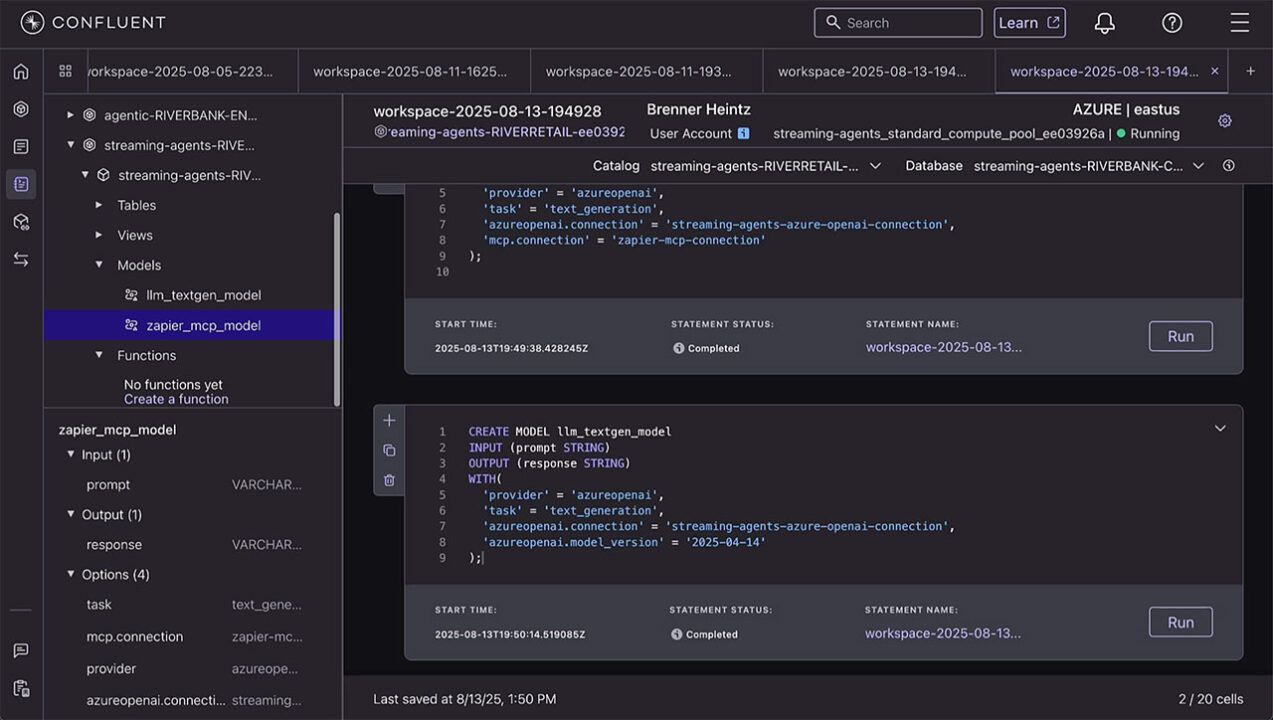Click the duplicate cell icon beside the SQL cell
Viewport: 1273px width, 720px height.
point(389,450)
